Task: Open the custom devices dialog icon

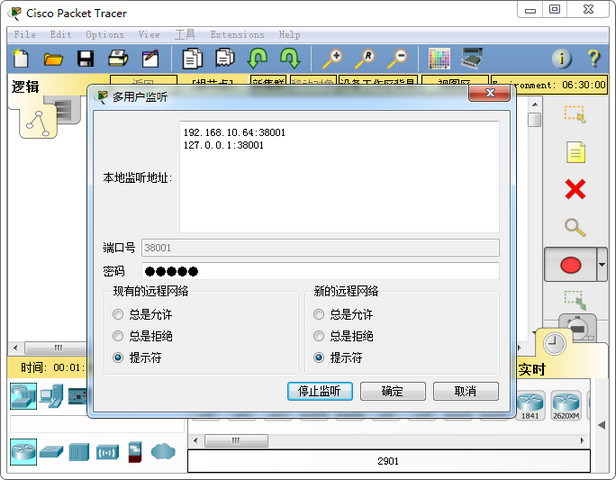Action: click(x=472, y=58)
